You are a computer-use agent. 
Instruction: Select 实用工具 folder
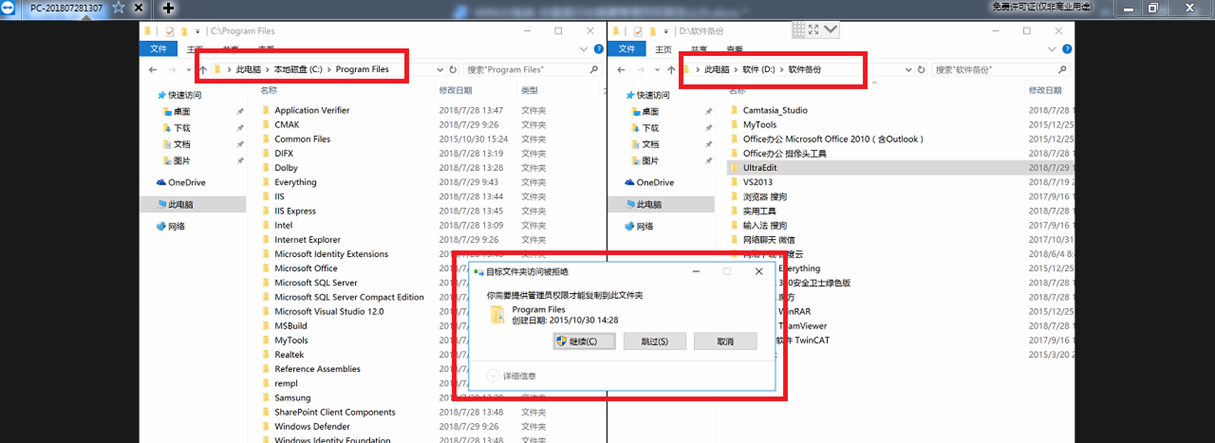[x=760, y=211]
